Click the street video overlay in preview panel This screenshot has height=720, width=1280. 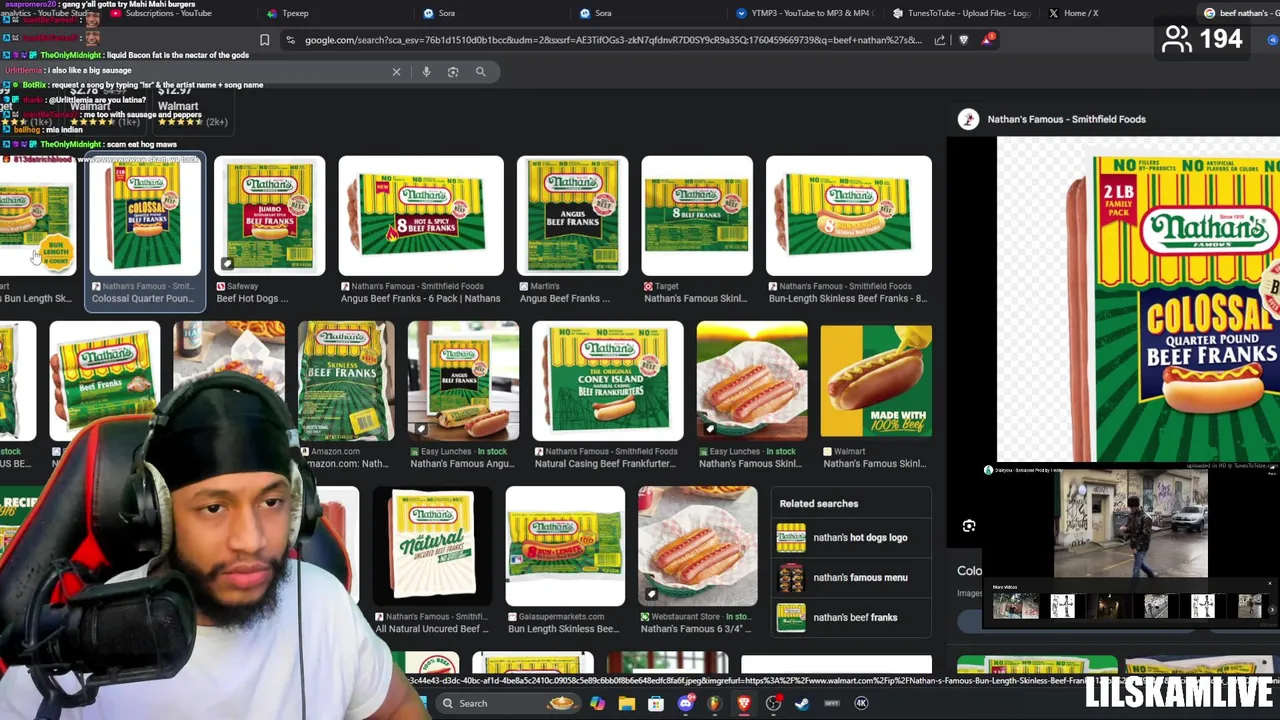tap(1131, 524)
